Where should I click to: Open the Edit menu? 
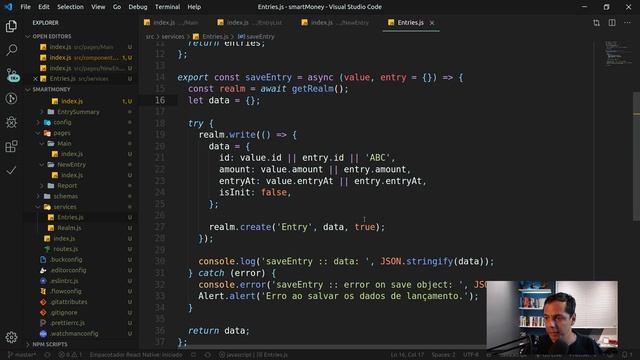point(44,7)
